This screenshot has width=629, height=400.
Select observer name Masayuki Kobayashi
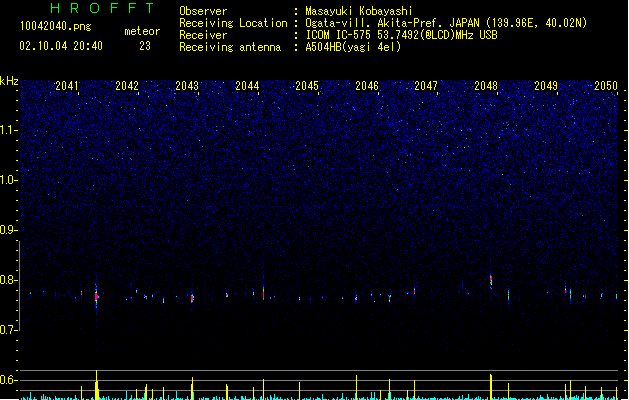coord(359,11)
